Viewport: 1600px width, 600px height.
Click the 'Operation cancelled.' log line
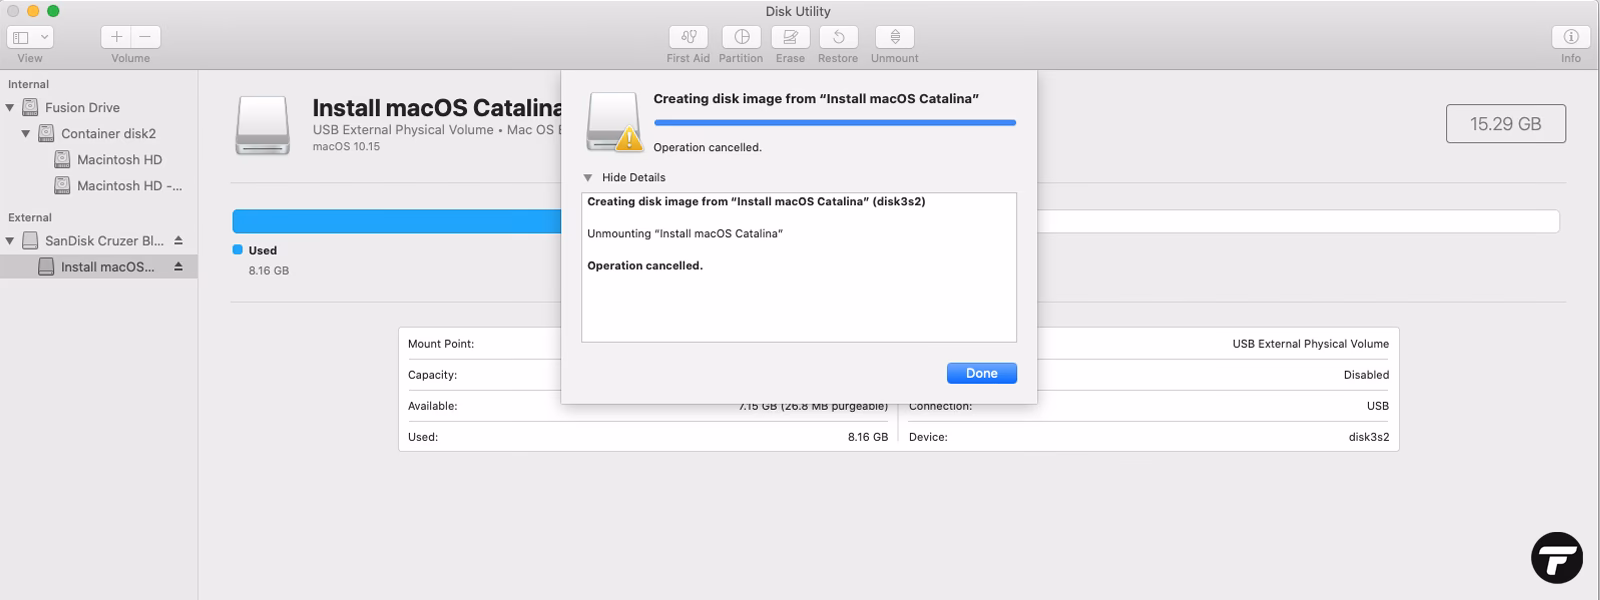645,266
